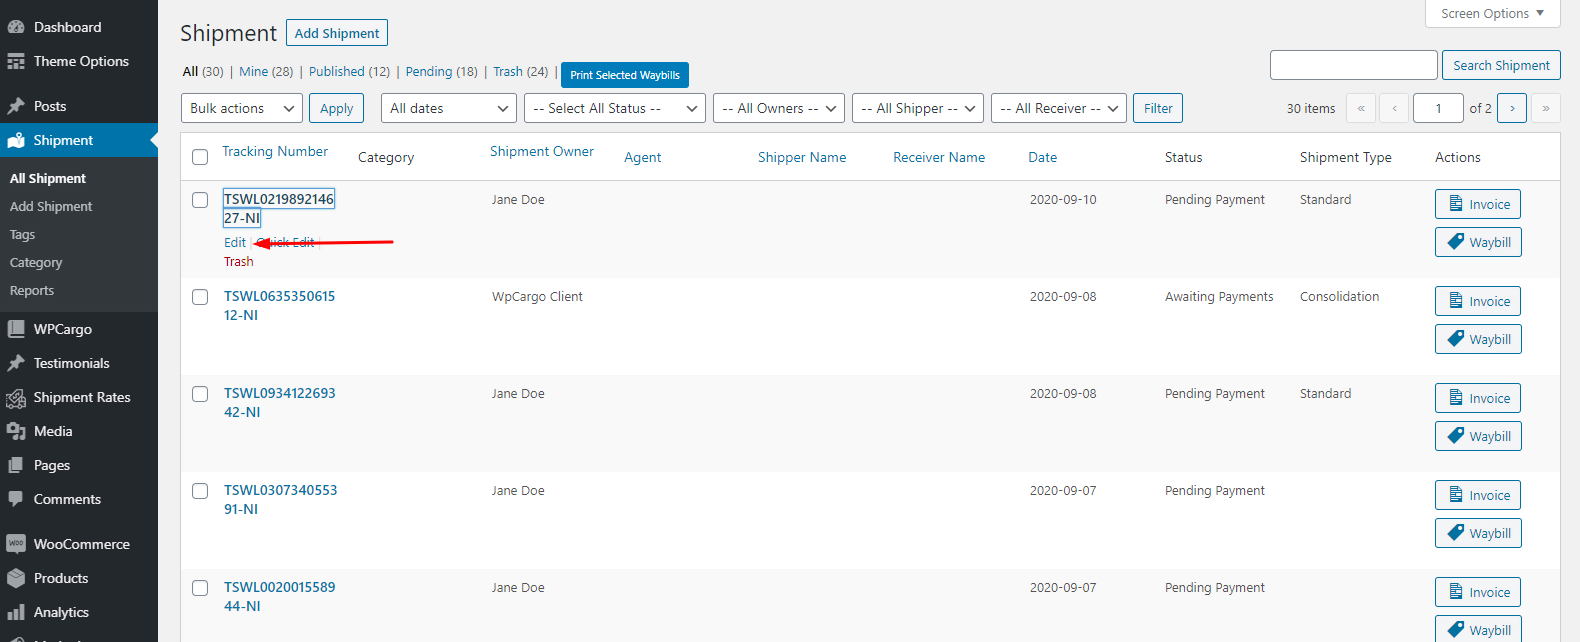
Task: Click the Shipment Rates icon
Action: click(16, 398)
